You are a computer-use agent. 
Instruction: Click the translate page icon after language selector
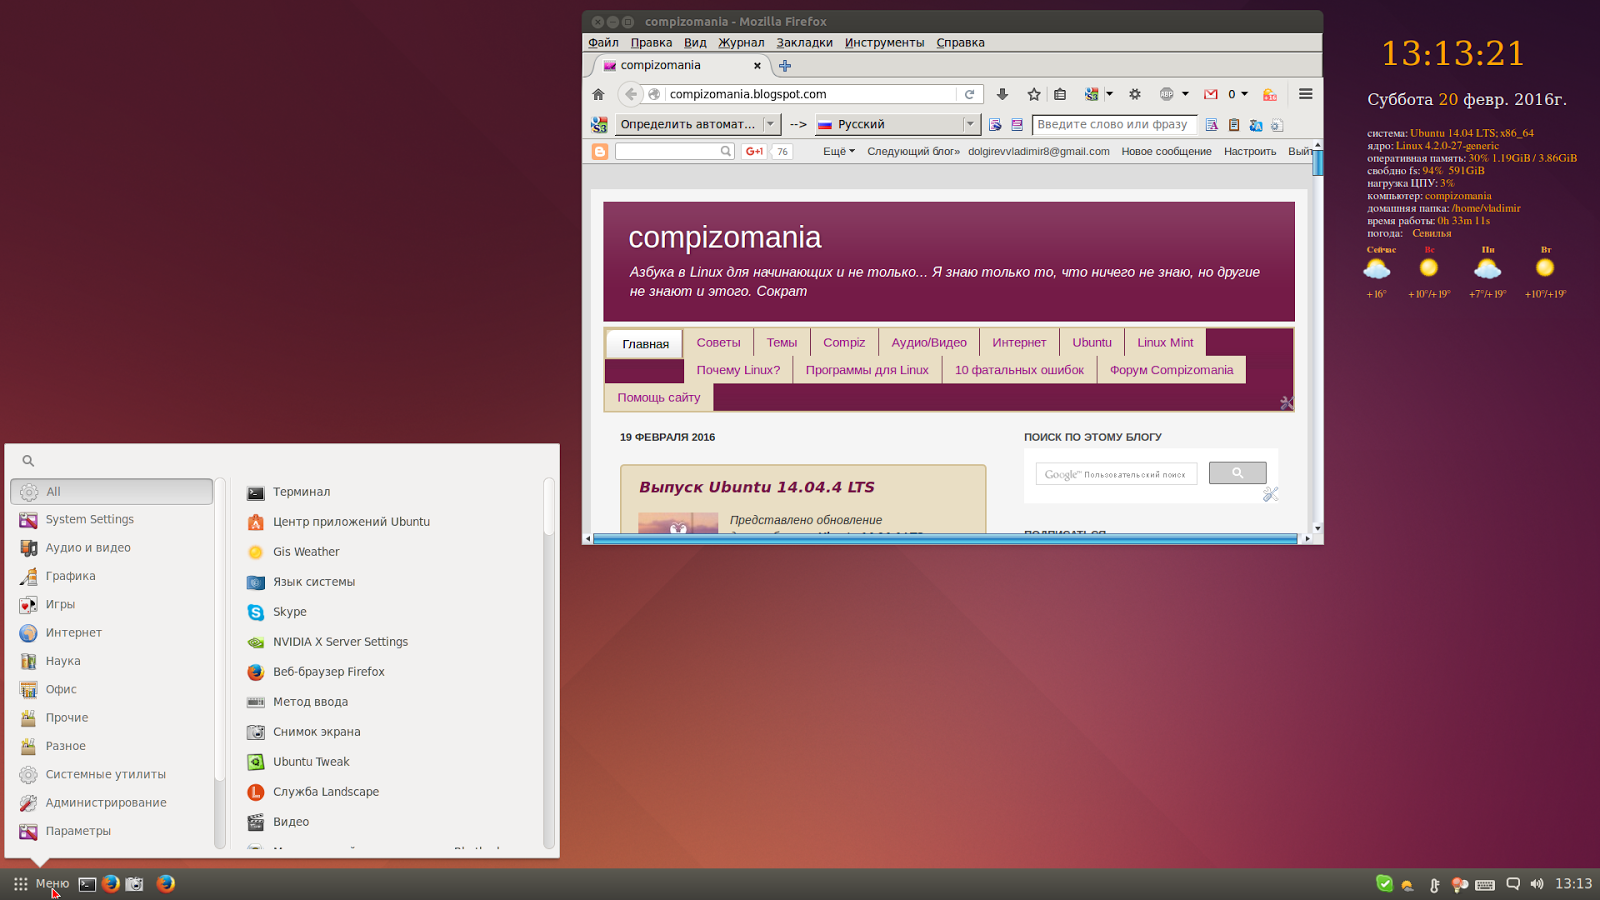click(995, 125)
